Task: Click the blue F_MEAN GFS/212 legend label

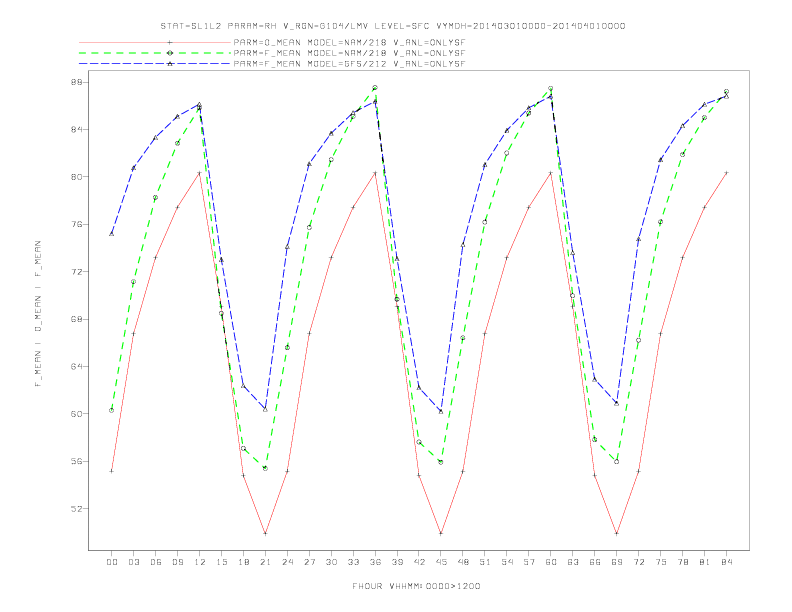Action: tap(349, 64)
